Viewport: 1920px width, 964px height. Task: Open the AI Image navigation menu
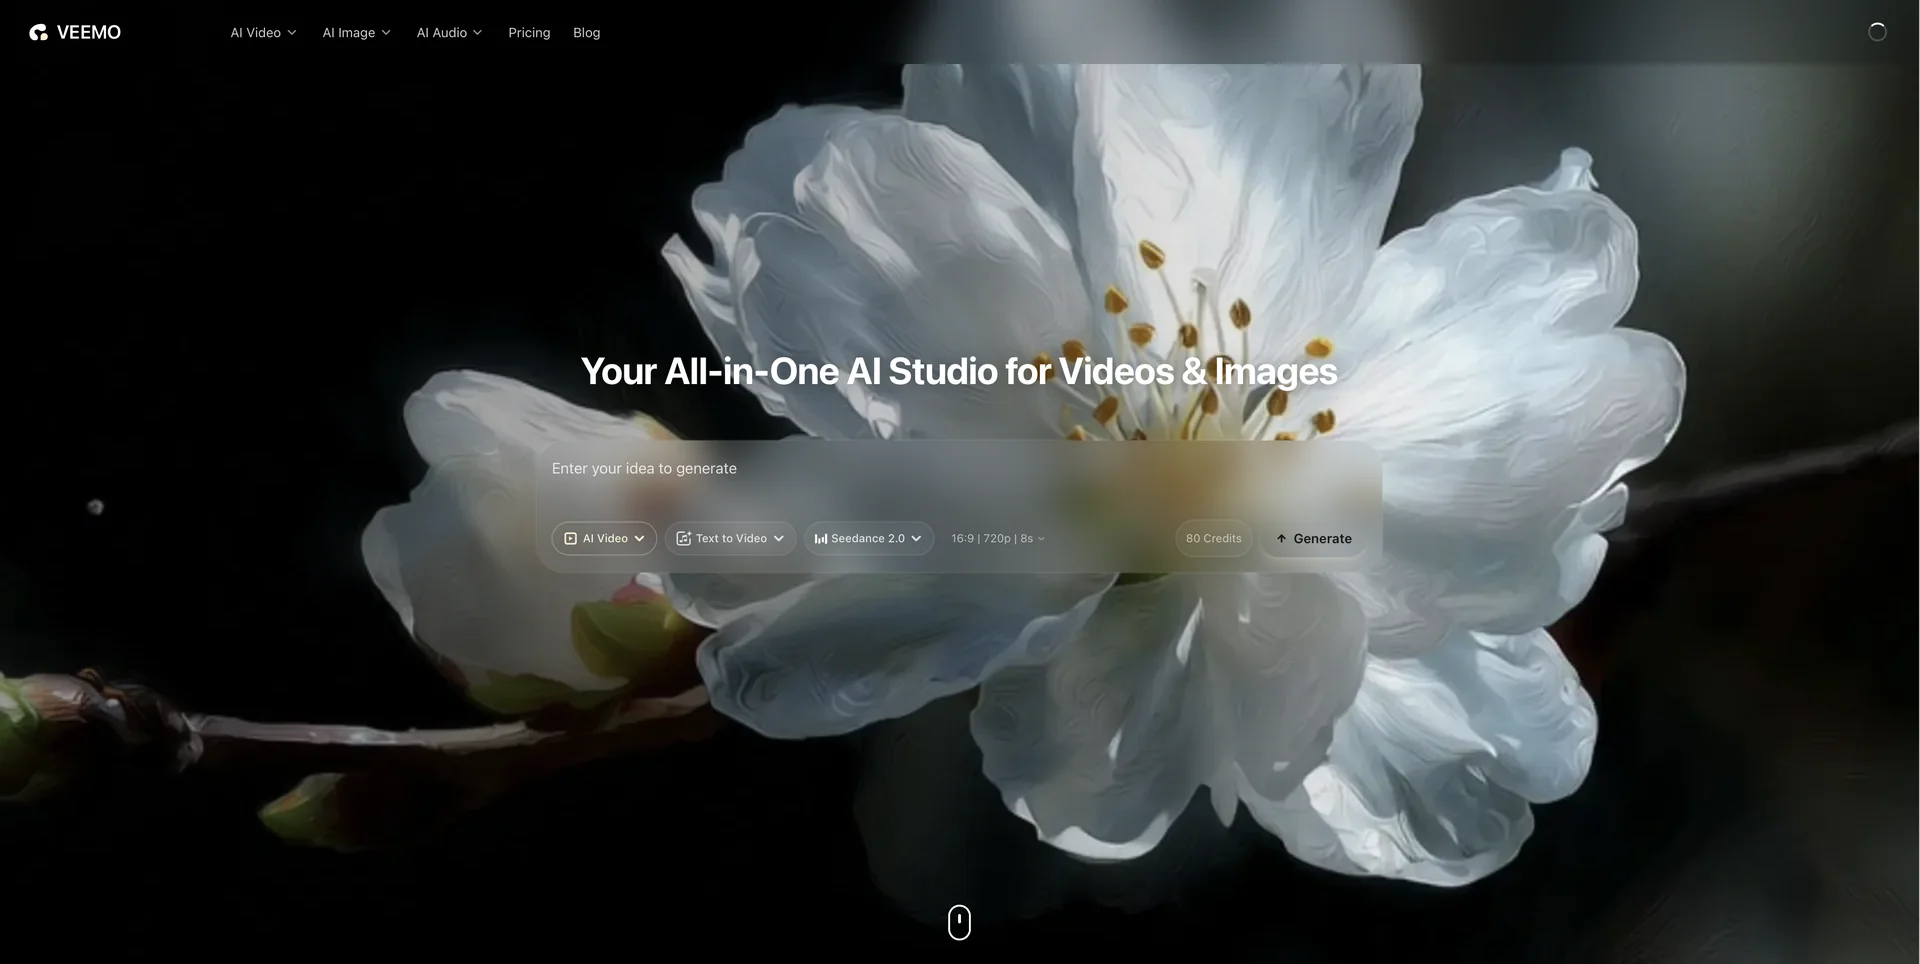356,33
